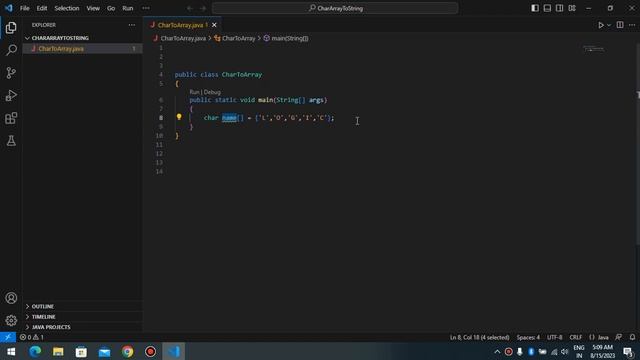Launch Microsoft Edge from taskbar
The height and width of the screenshot is (360, 640).
[x=35, y=351]
